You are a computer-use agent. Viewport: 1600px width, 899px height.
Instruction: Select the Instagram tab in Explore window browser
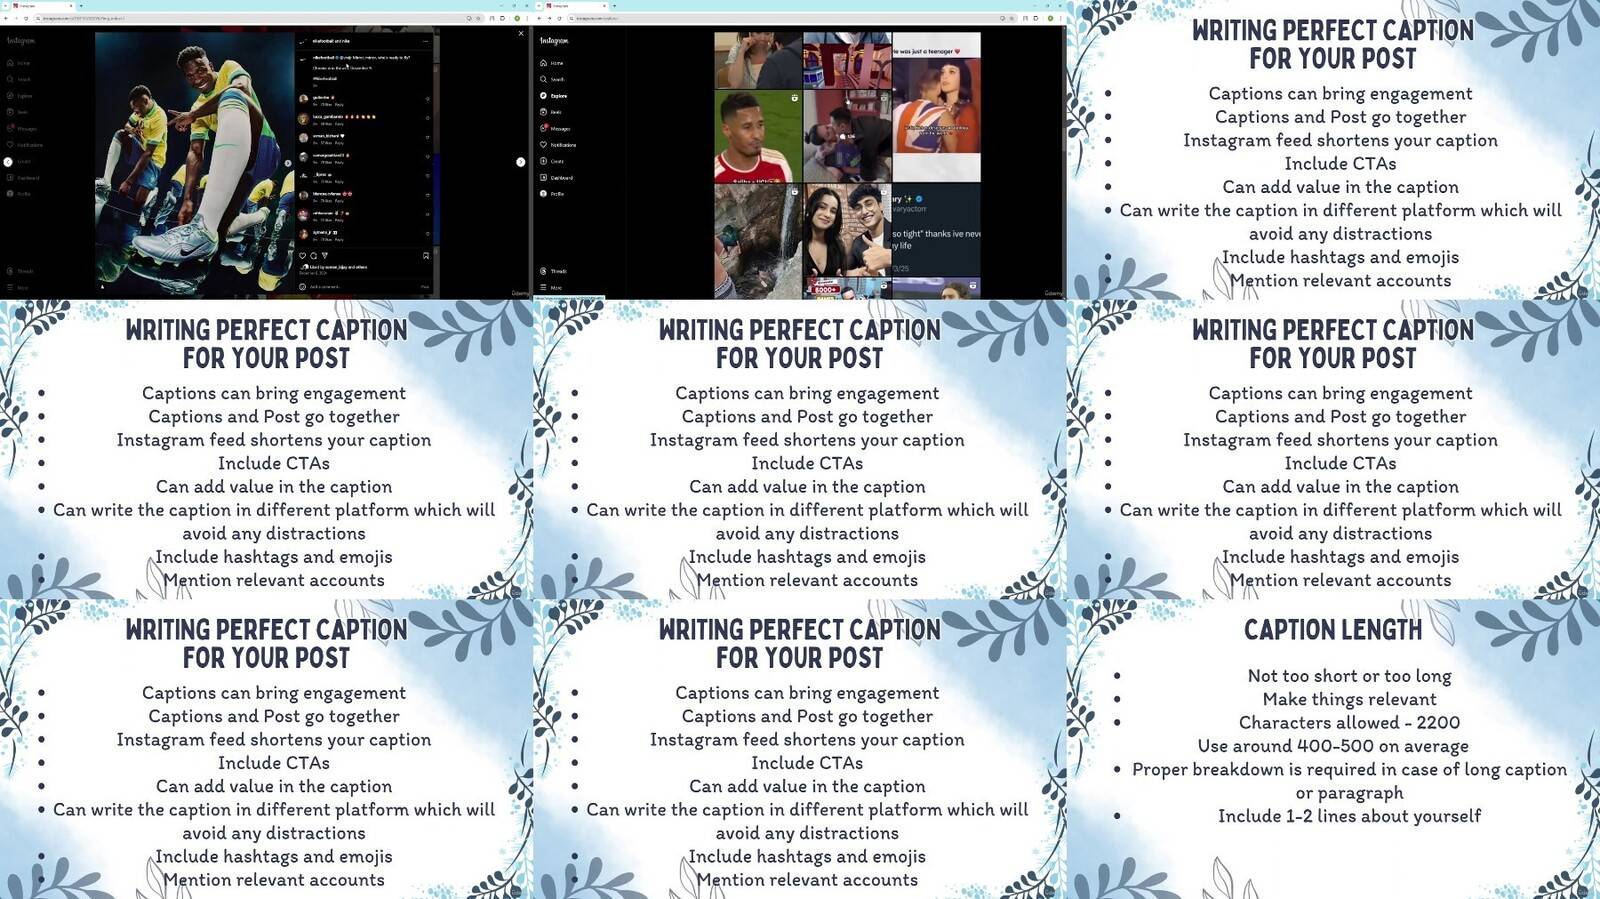(576, 6)
